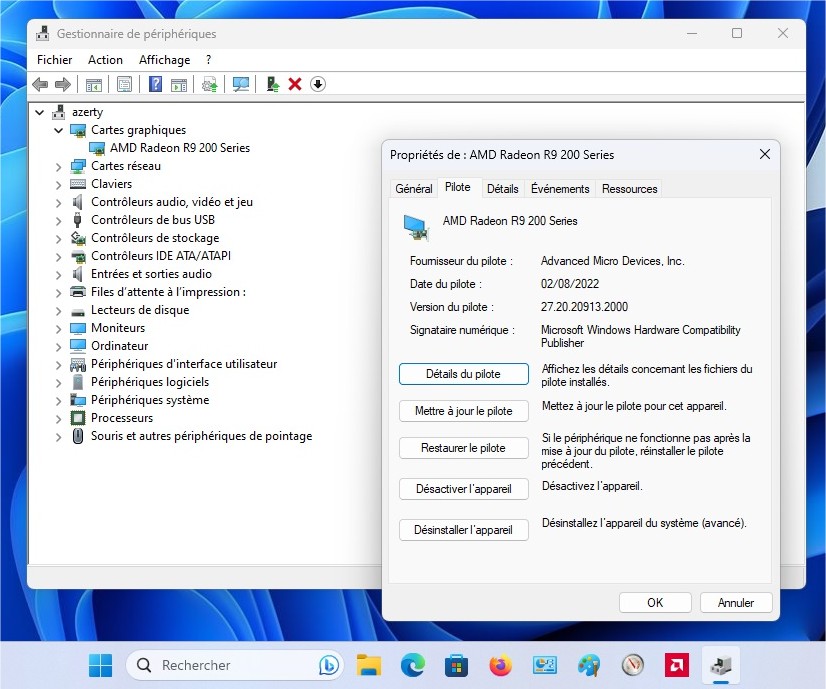
Task: Click the black down-arrow disable device icon
Action: pos(318,84)
